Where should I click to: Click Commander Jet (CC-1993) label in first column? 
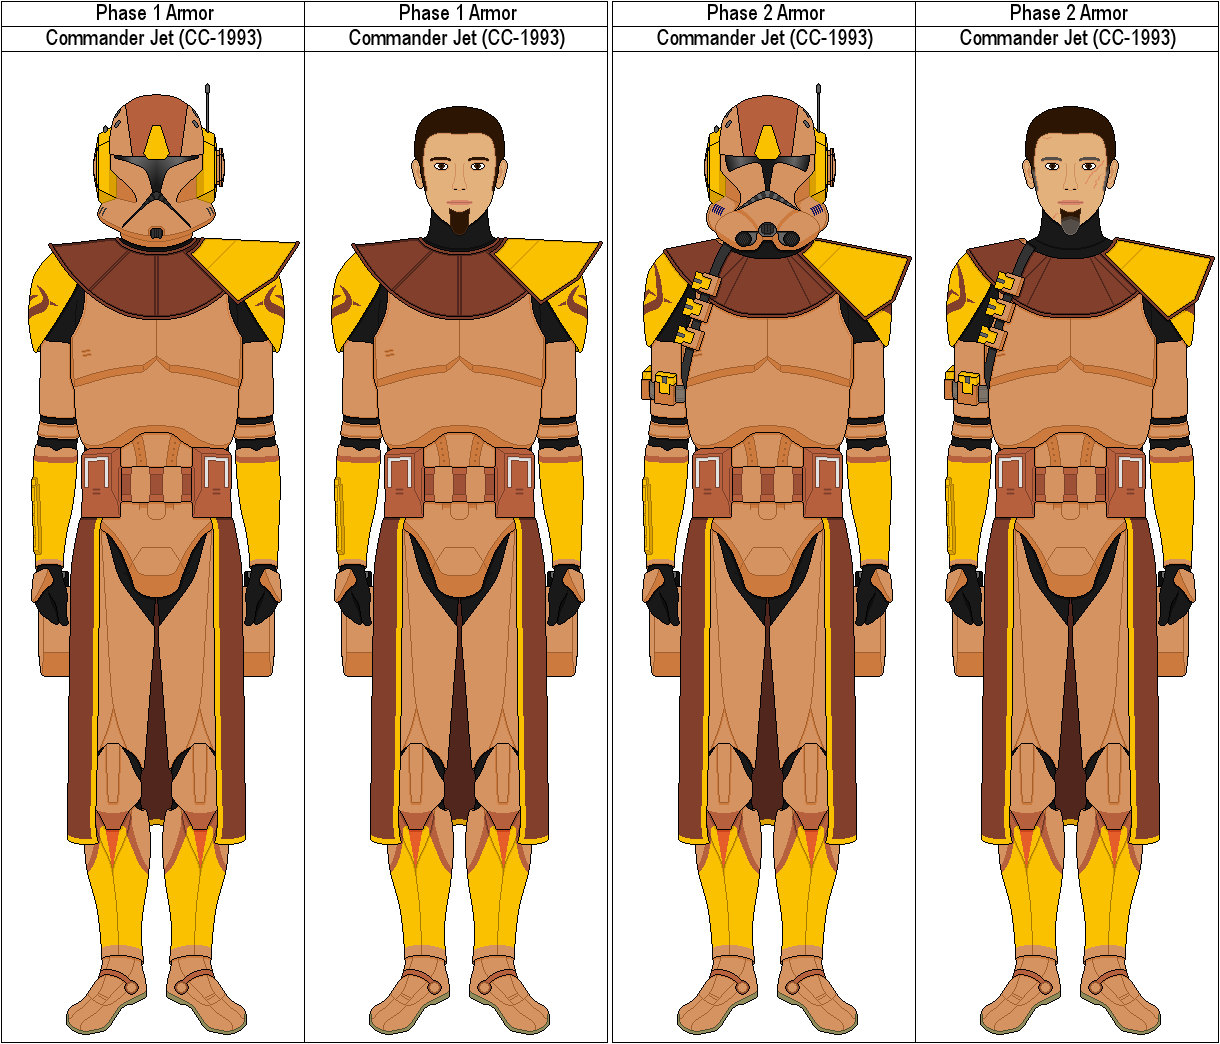click(154, 38)
